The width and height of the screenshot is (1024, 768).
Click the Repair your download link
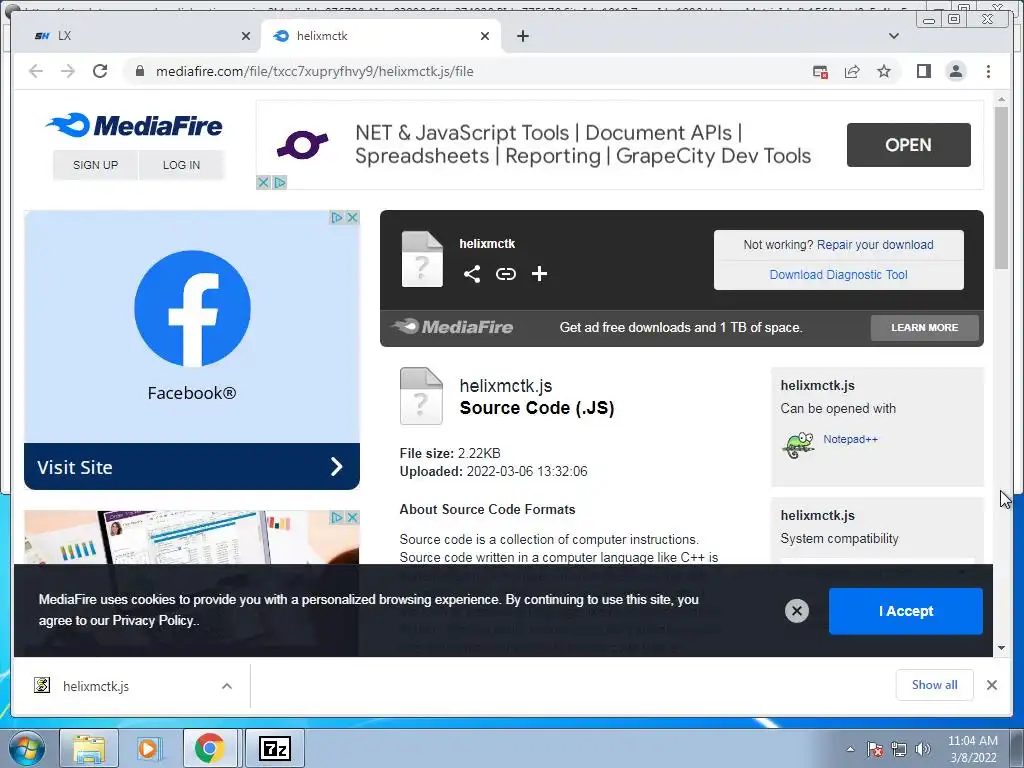(875, 245)
